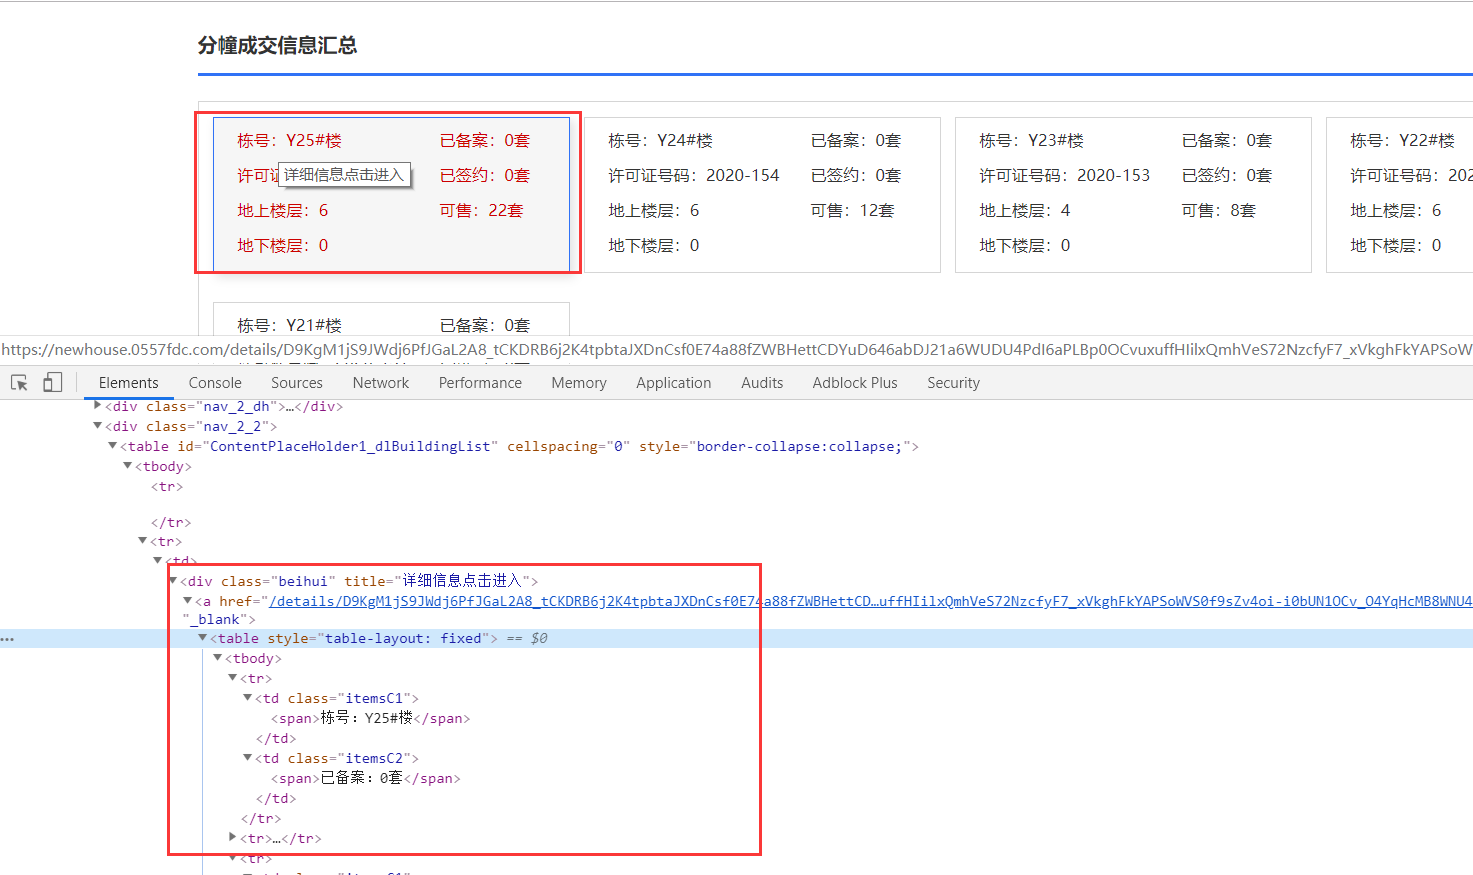1473x875 pixels.
Task: Click the 分幢成交信息汇总 heading
Action: coord(277,45)
